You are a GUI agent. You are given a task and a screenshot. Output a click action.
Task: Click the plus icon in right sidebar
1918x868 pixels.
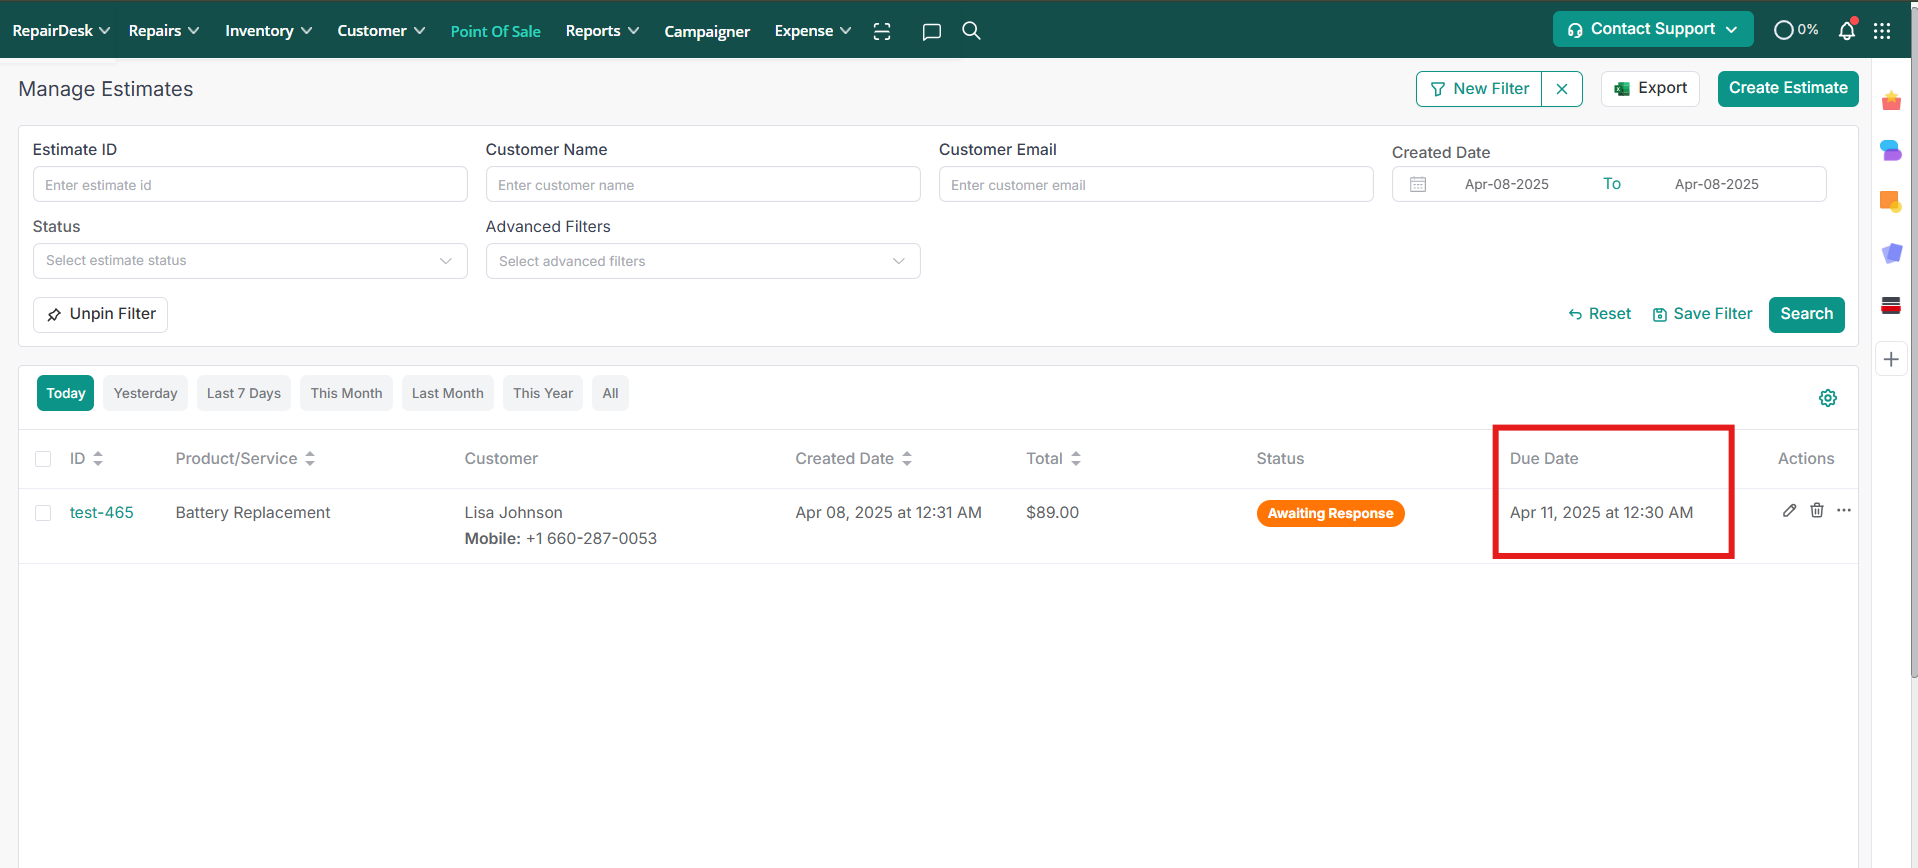tap(1891, 359)
